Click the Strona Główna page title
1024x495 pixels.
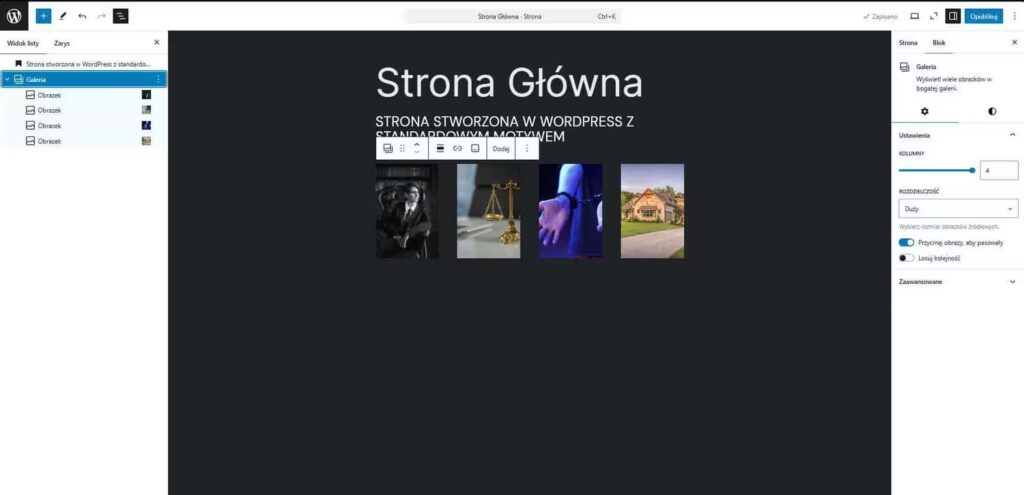click(509, 83)
